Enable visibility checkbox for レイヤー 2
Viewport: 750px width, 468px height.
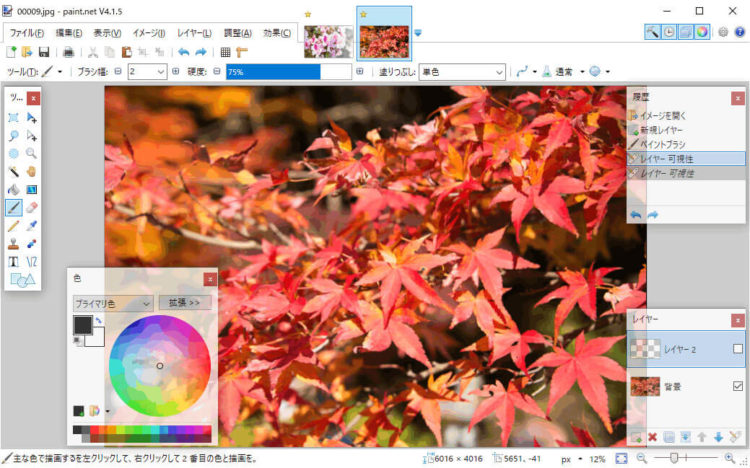point(737,349)
